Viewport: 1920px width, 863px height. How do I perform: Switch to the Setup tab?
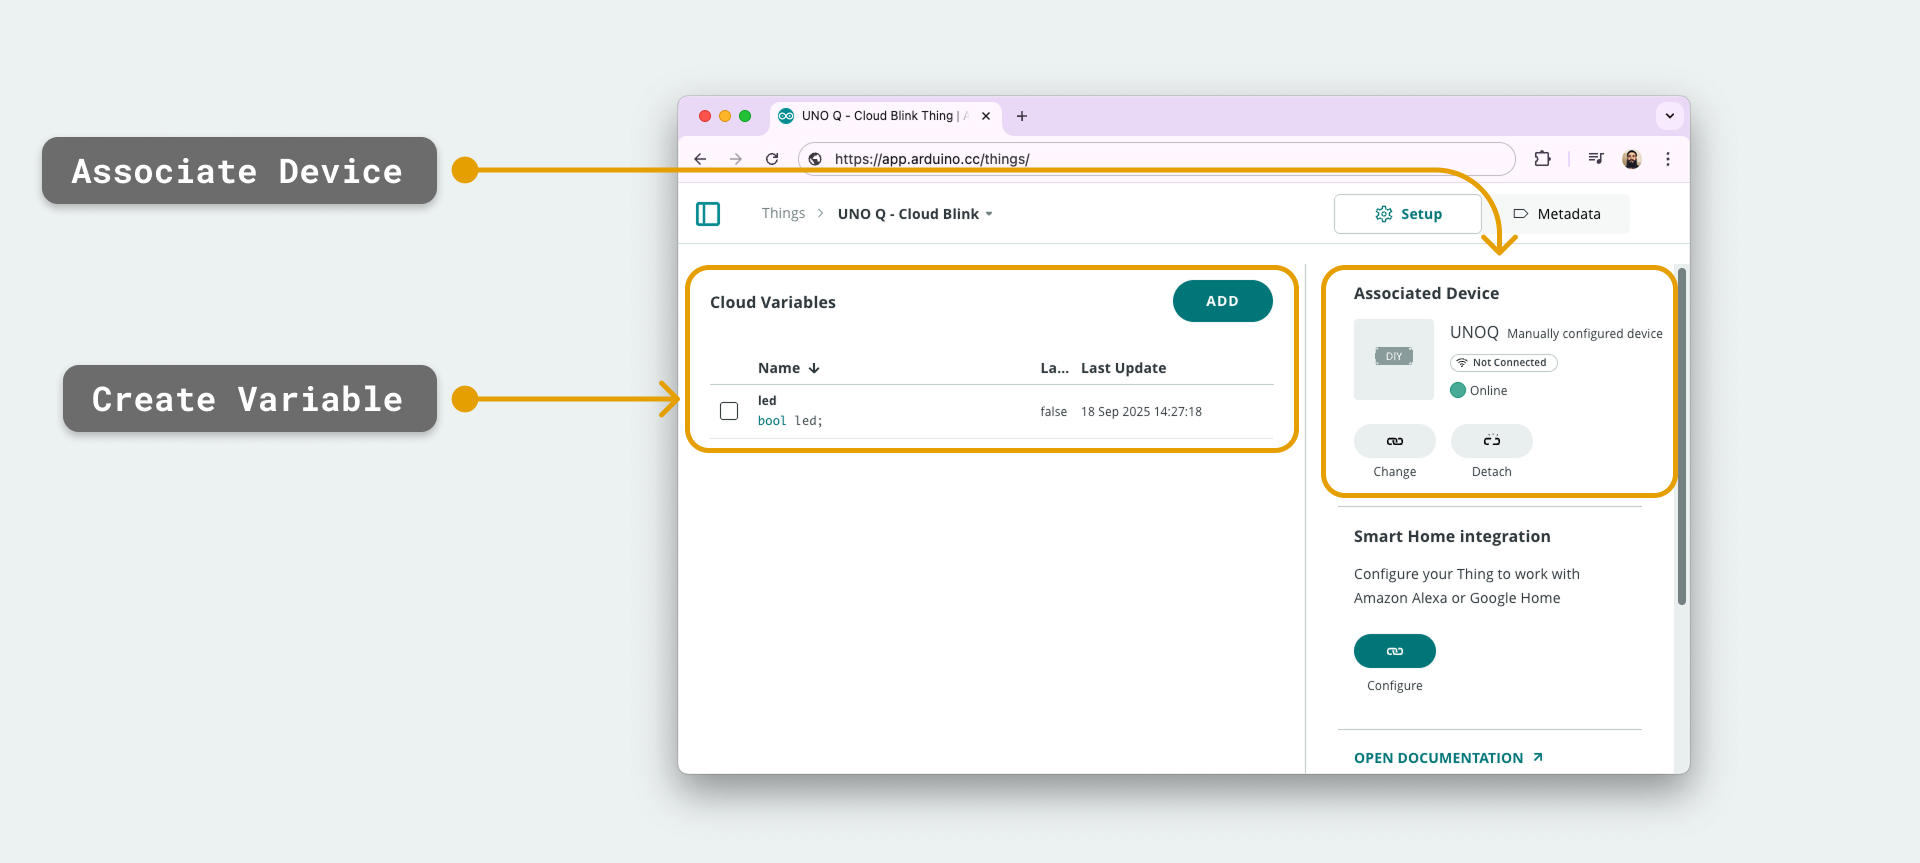pos(1408,214)
